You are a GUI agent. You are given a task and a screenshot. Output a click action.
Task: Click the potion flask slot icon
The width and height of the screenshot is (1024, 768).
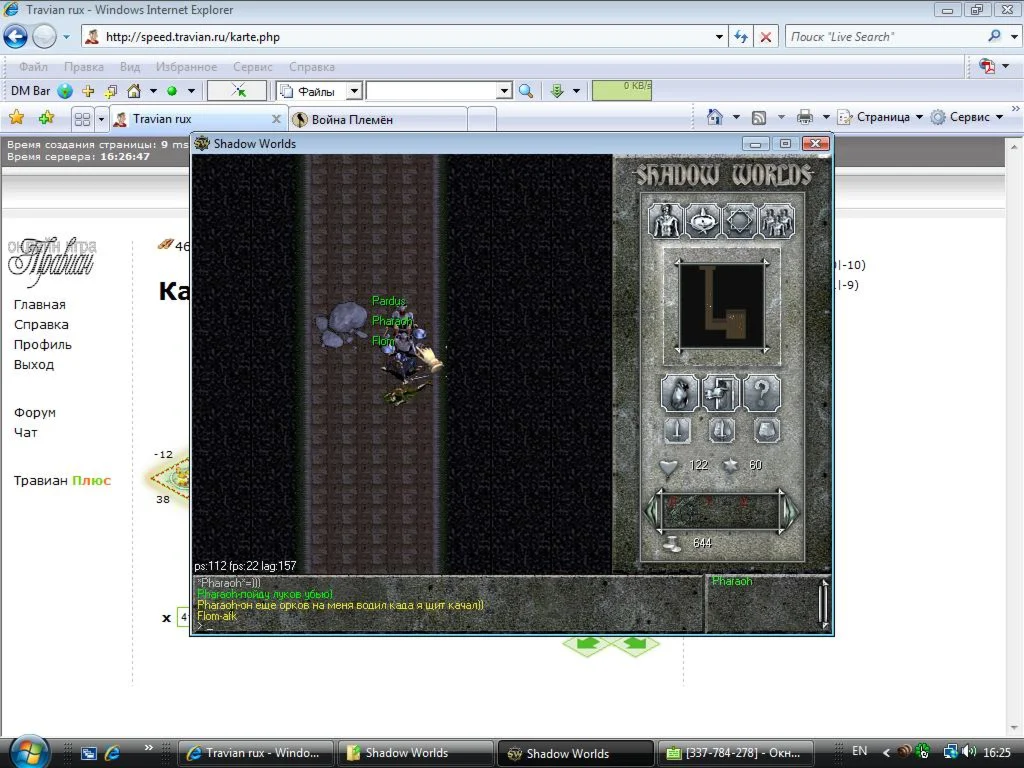tap(721, 431)
